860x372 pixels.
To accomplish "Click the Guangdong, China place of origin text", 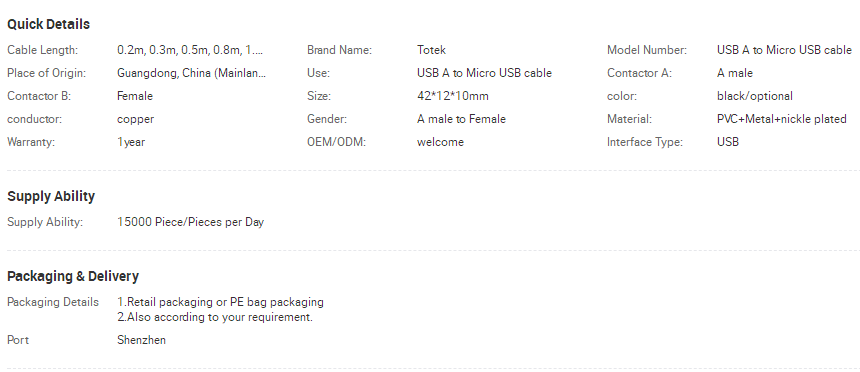I will [191, 73].
